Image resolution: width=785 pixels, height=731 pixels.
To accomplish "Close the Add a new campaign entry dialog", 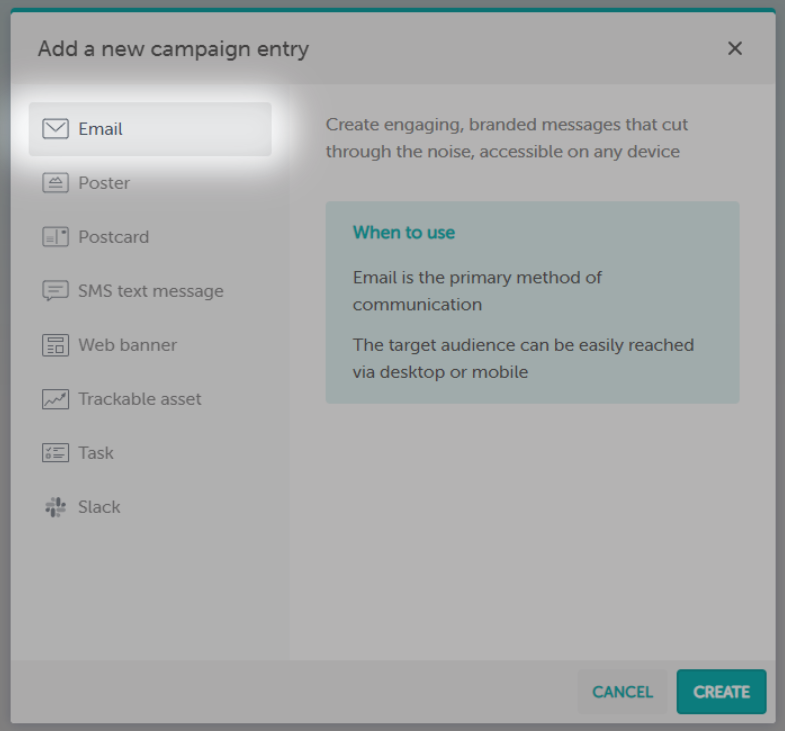I will point(735,48).
